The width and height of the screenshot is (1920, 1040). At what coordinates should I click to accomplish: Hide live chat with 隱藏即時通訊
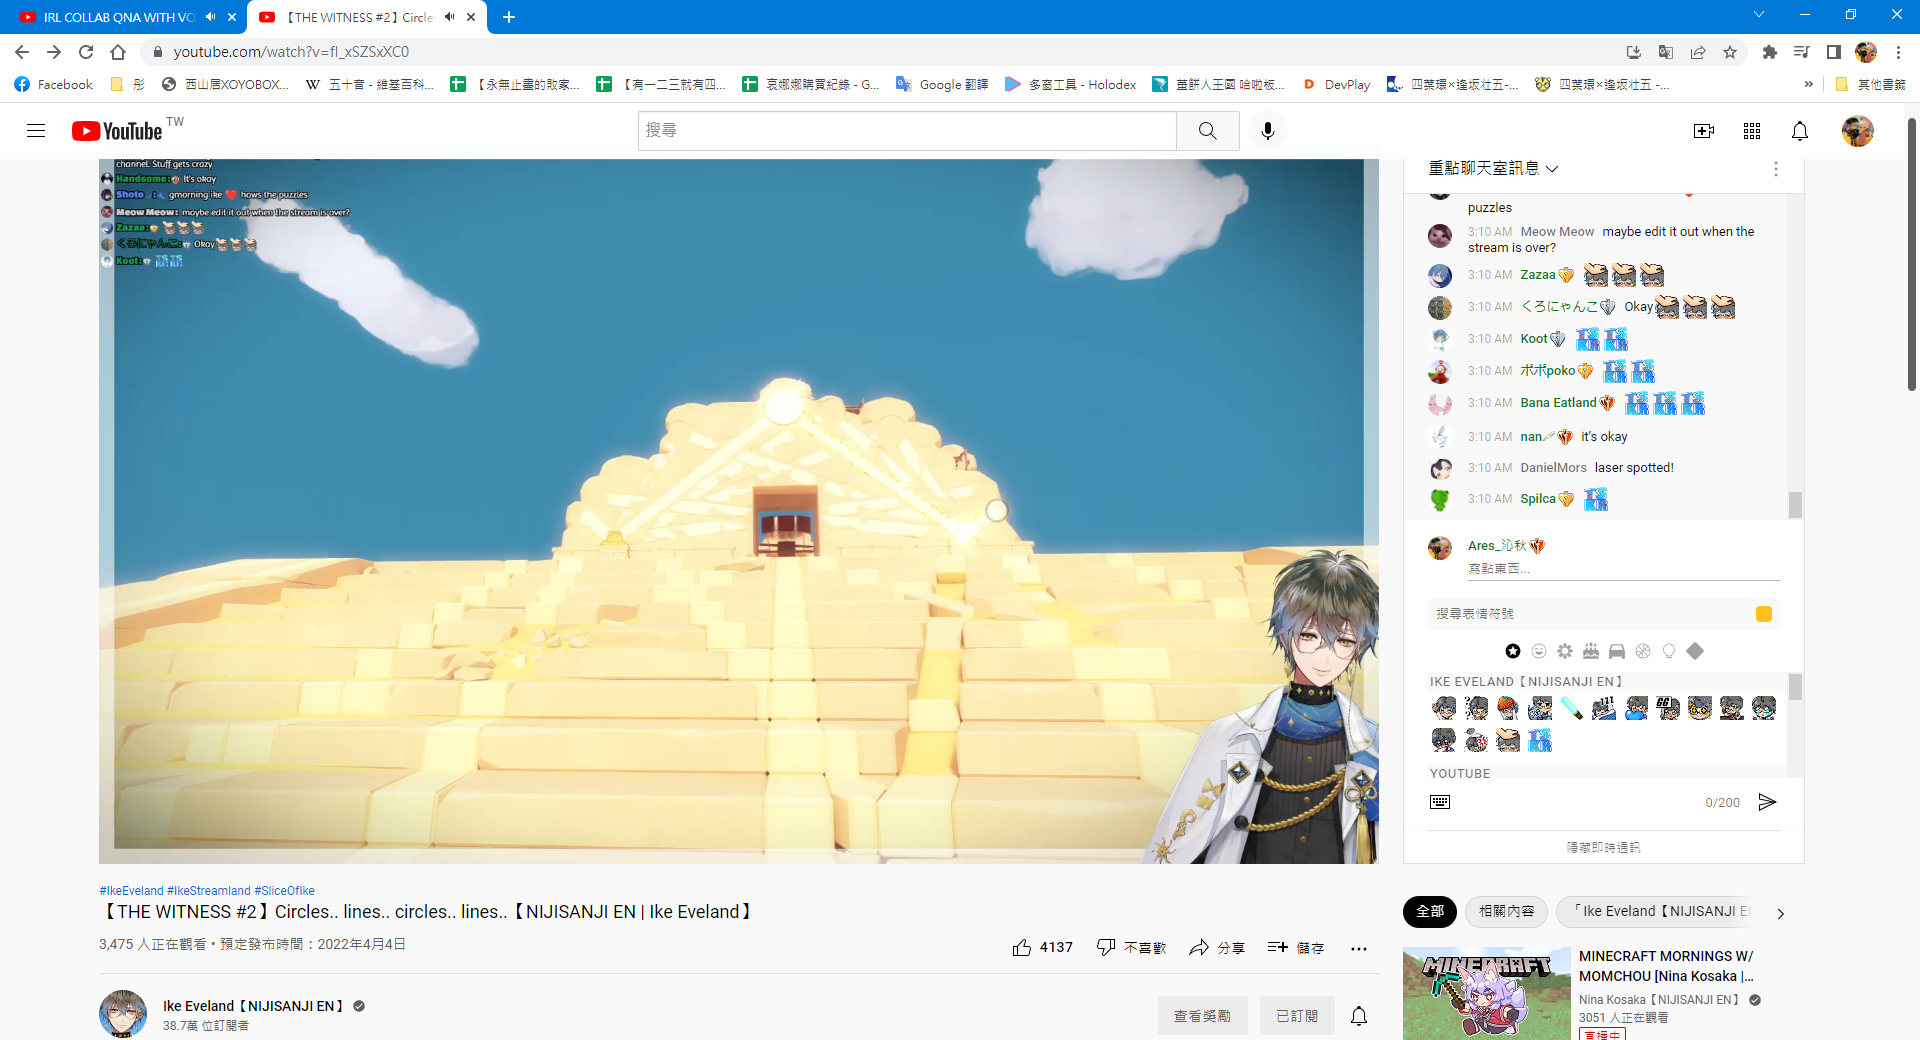coord(1603,847)
